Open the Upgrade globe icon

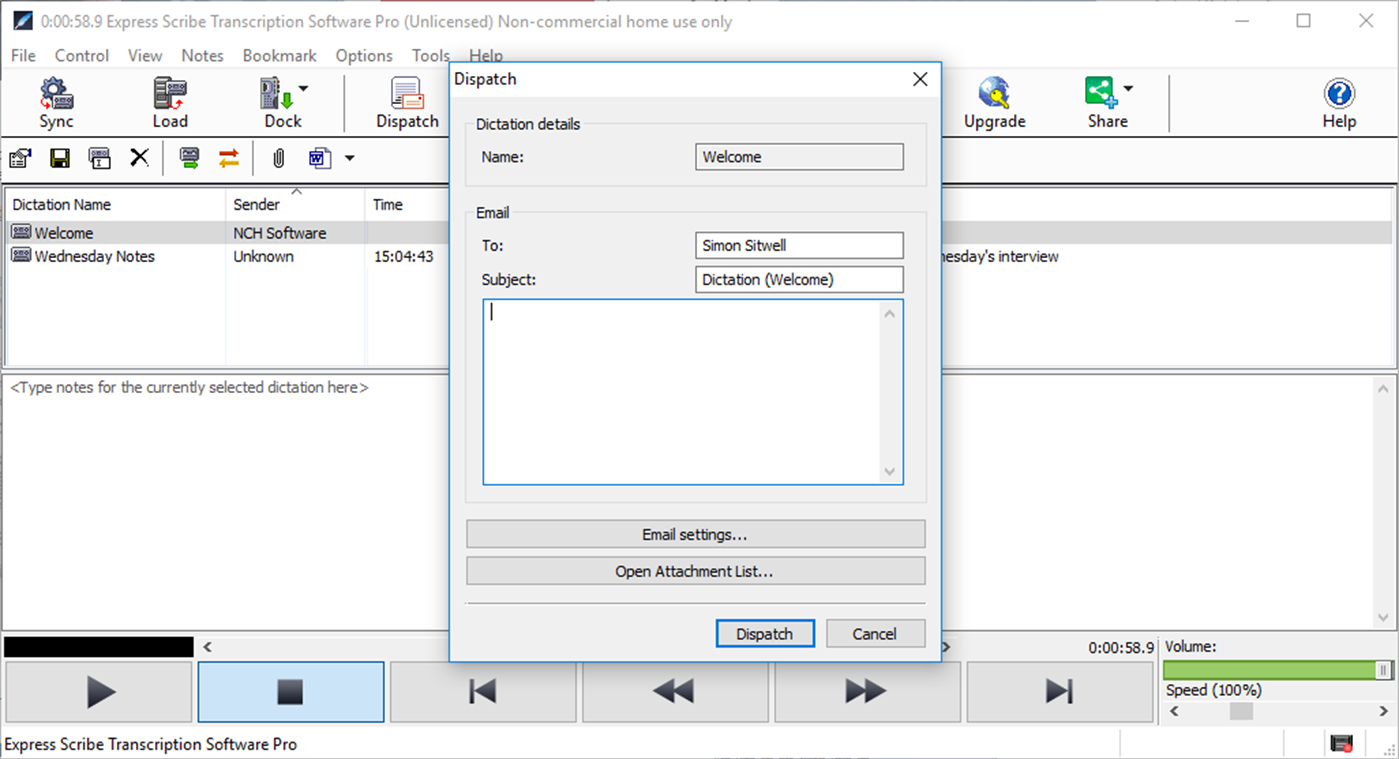click(994, 93)
